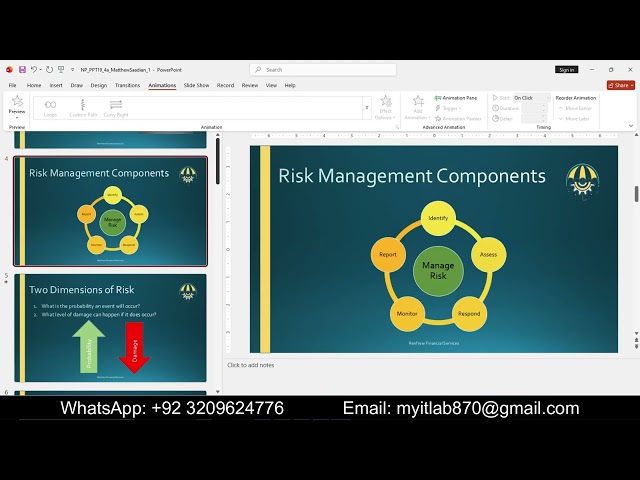640x480 pixels.
Task: Switch to the Review tab
Action: pos(250,85)
